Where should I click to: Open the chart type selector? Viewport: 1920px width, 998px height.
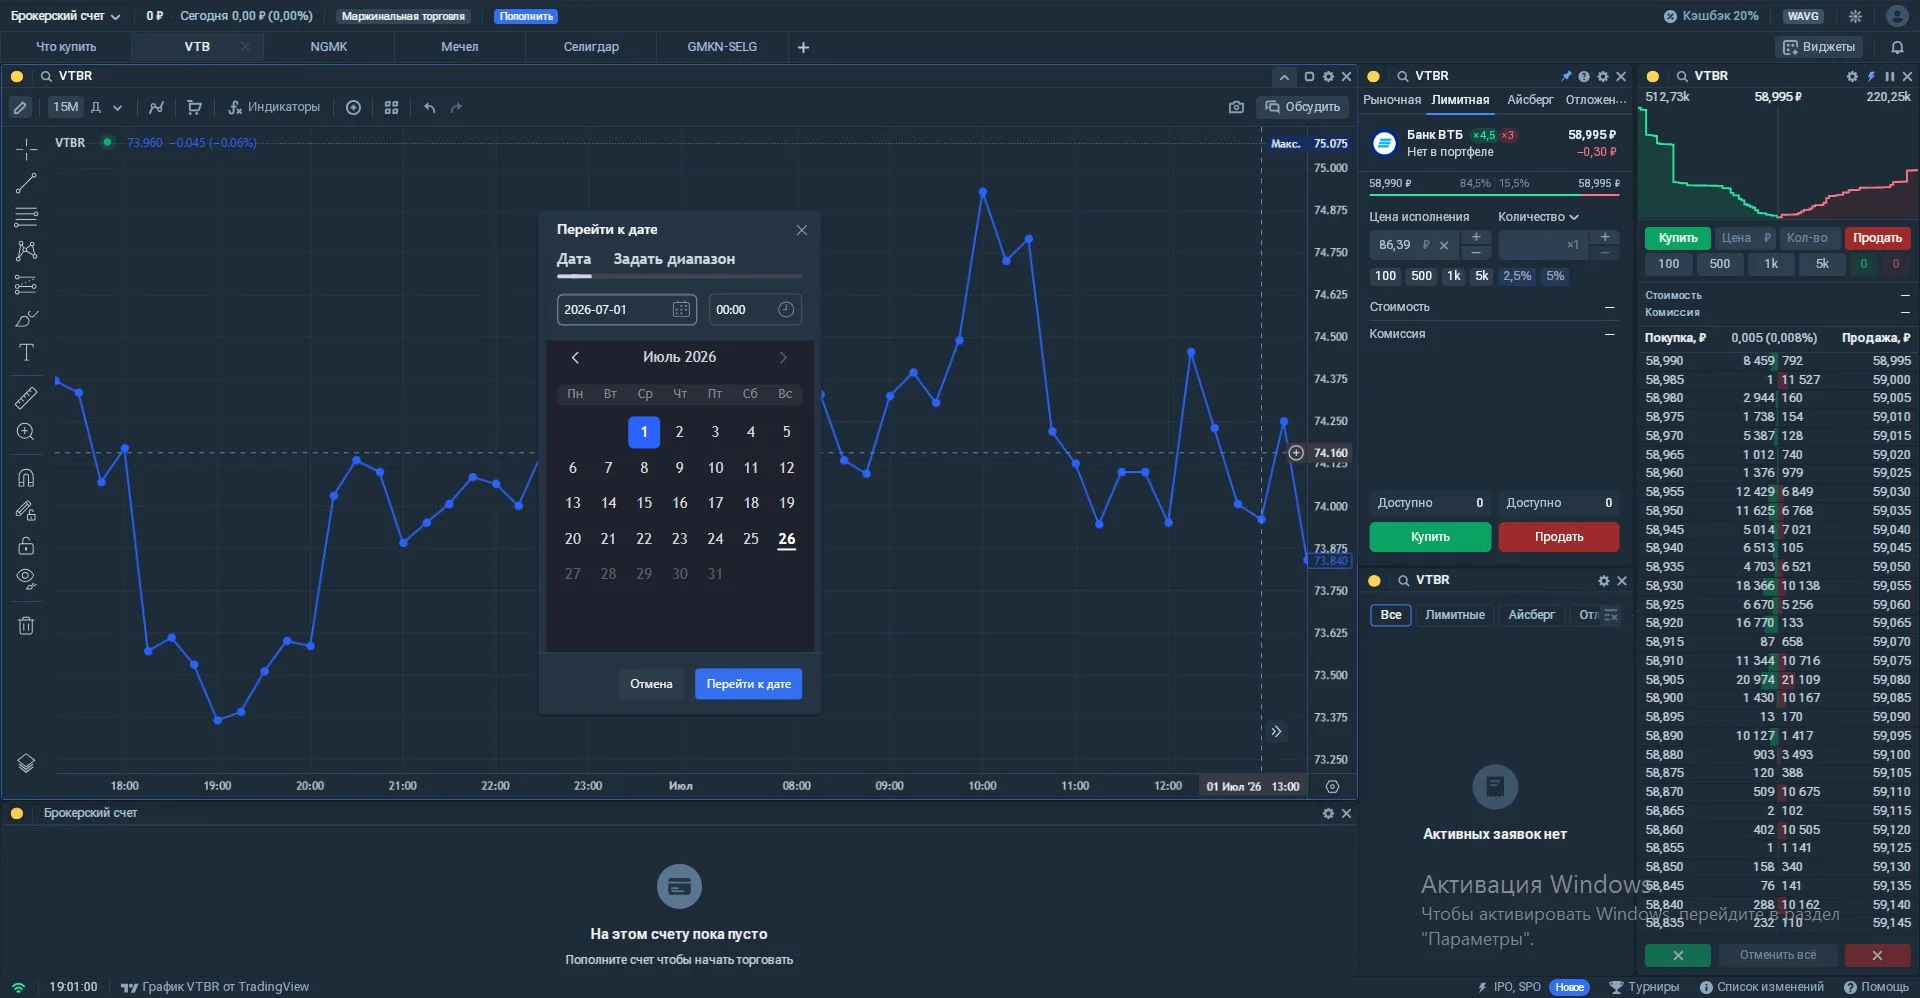coord(156,107)
